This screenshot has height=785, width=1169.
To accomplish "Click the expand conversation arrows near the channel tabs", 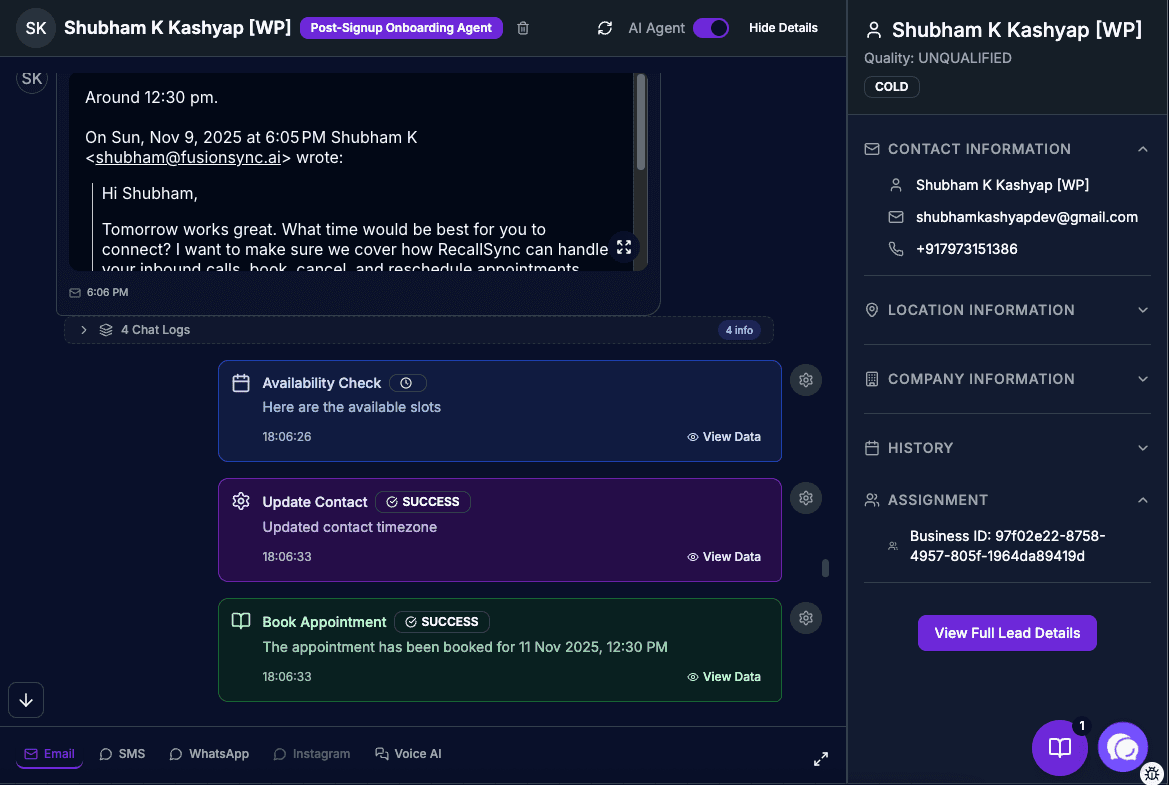I will point(820,759).
